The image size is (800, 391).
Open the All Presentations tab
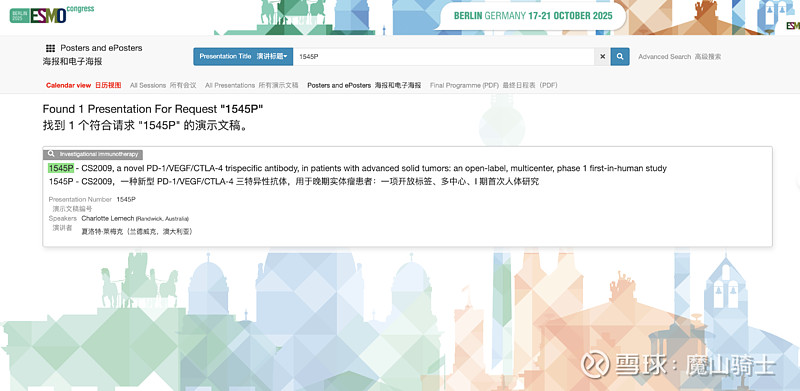click(252, 85)
